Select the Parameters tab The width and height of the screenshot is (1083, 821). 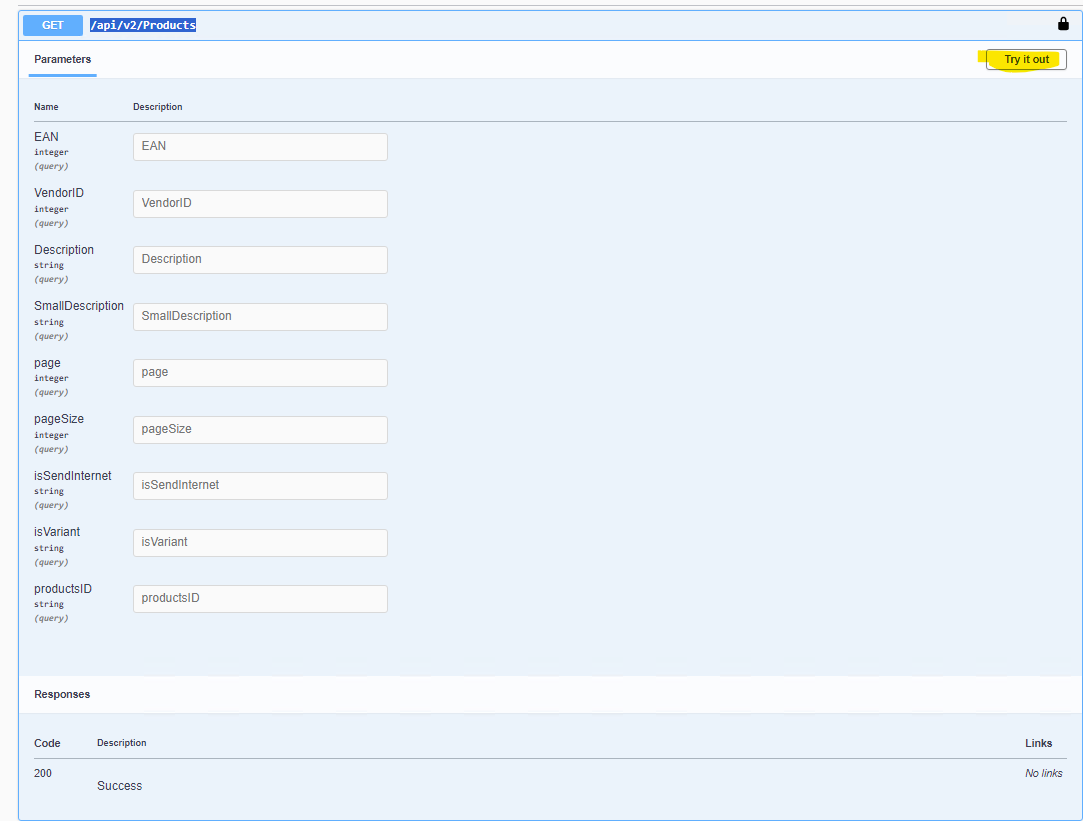point(62,60)
